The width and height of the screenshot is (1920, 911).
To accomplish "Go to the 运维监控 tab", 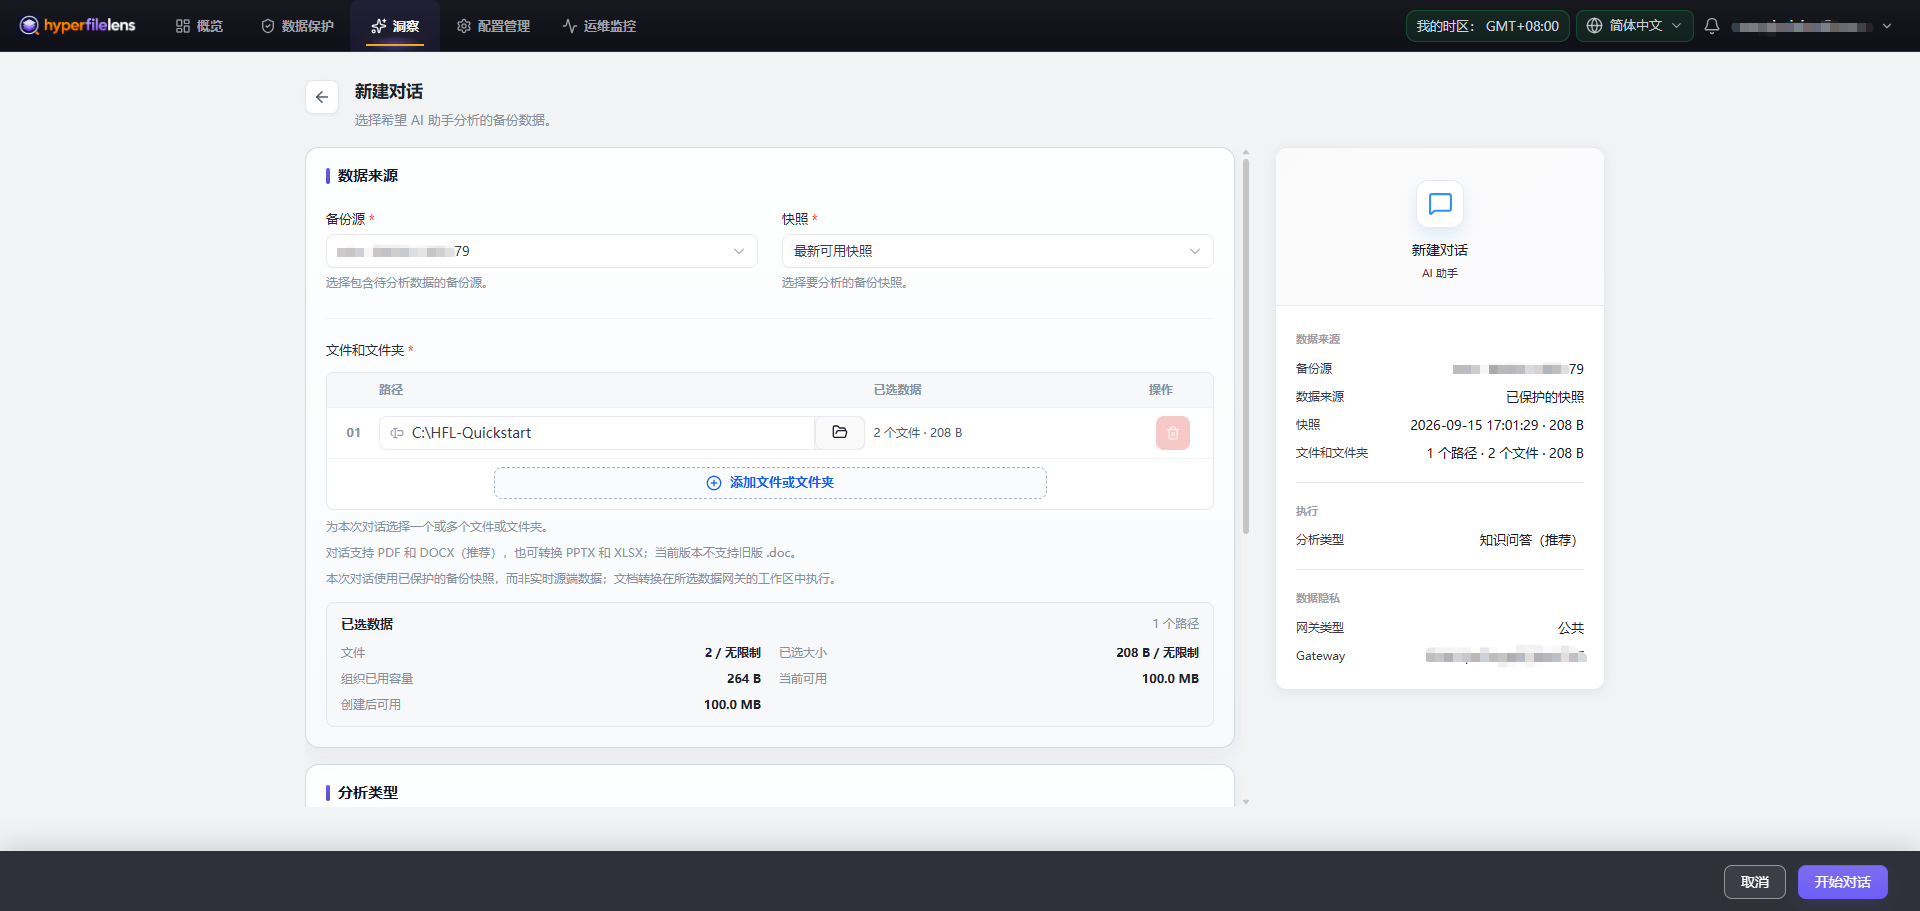I will pyautogui.click(x=599, y=26).
